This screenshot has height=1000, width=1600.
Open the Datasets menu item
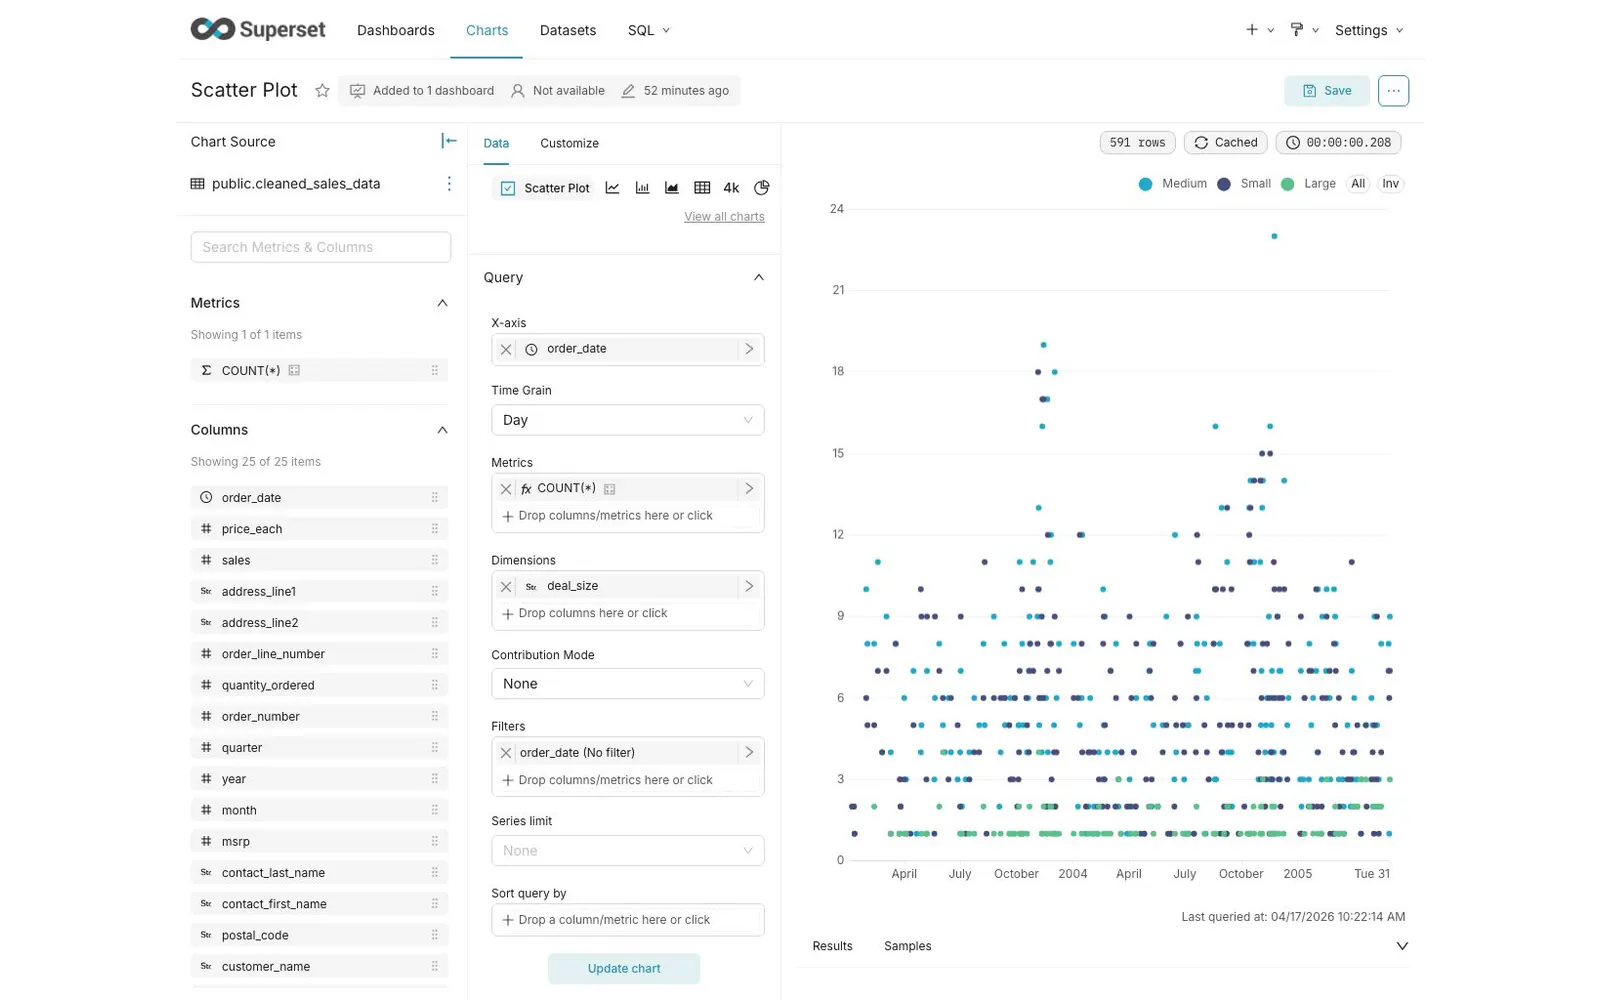[x=568, y=30]
